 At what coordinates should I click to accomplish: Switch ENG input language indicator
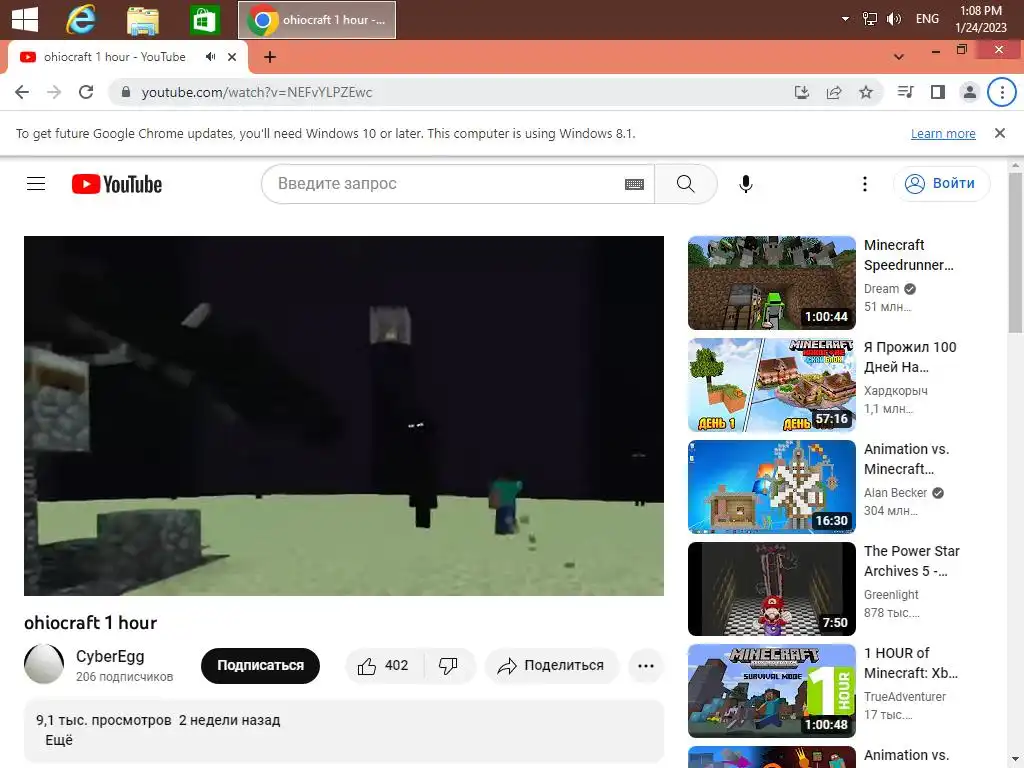click(x=927, y=19)
